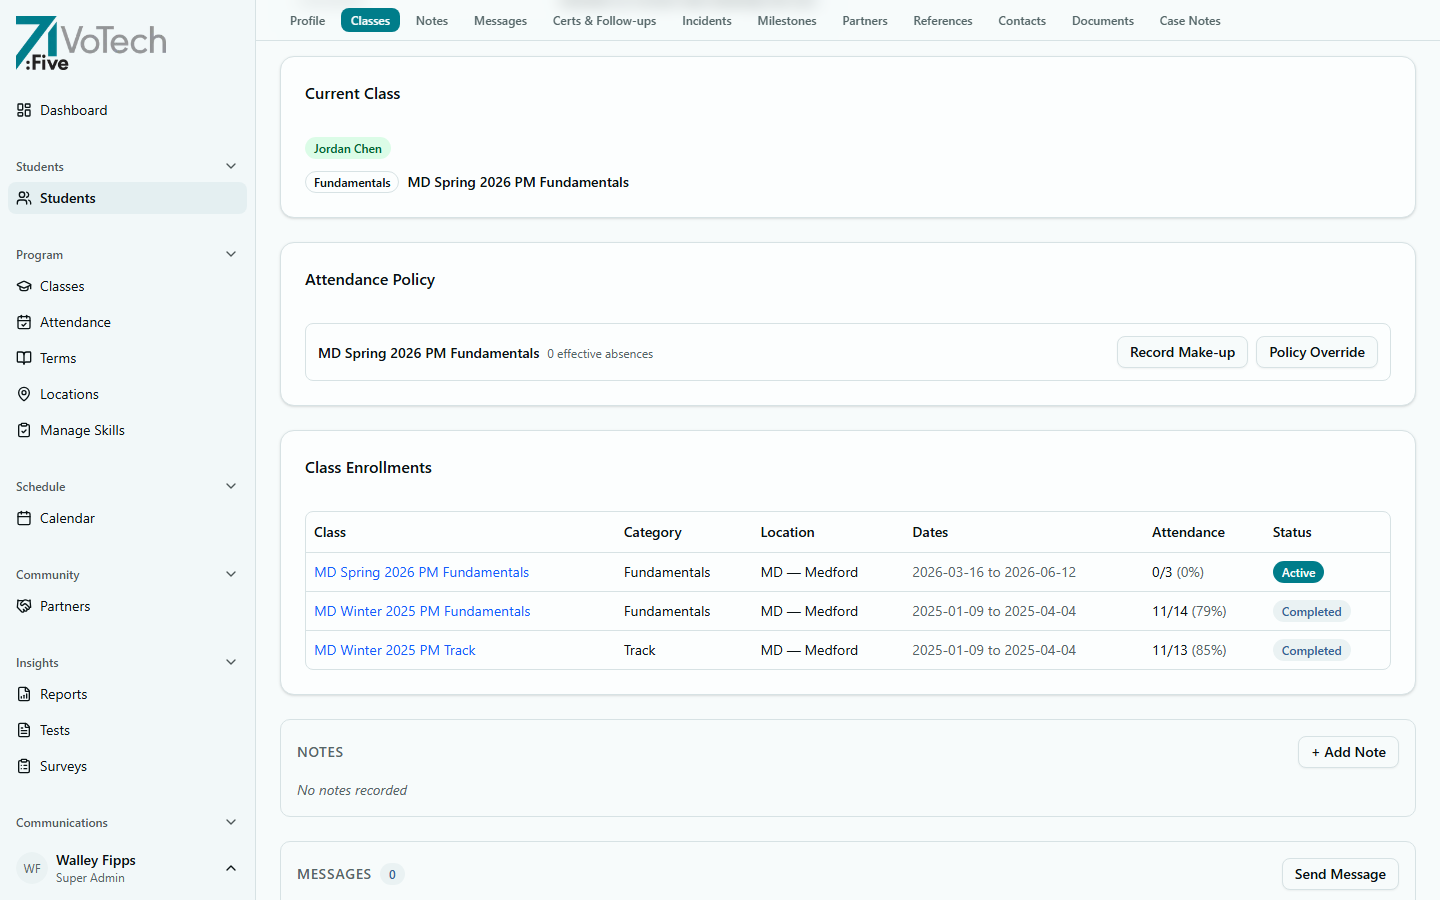
Task: Click the Active status badge
Action: (1298, 572)
